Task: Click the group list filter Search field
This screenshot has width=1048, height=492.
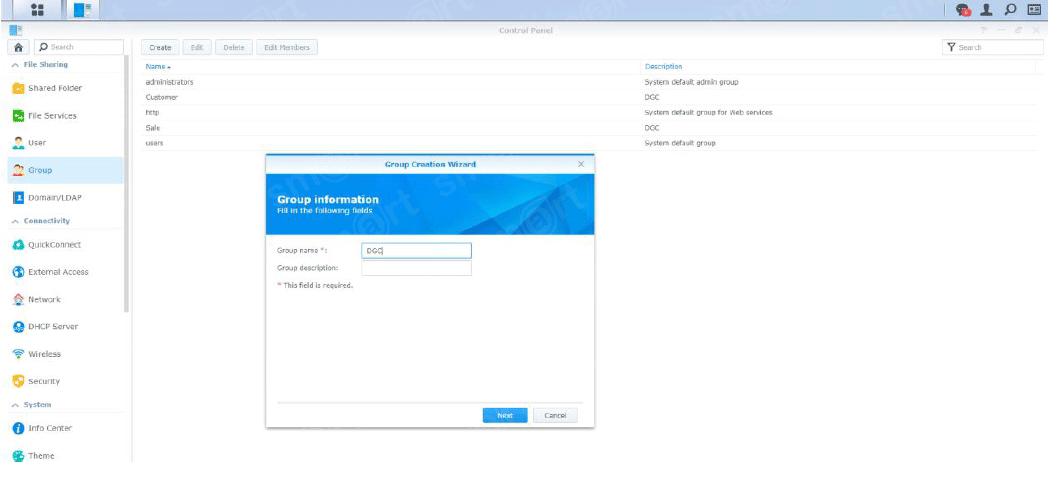Action: click(x=993, y=47)
